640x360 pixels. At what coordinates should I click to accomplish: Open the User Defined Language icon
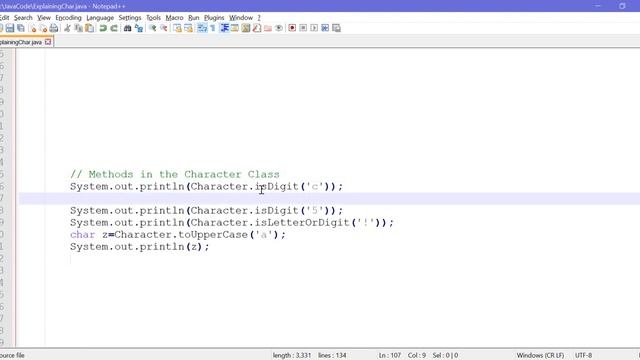(235, 28)
